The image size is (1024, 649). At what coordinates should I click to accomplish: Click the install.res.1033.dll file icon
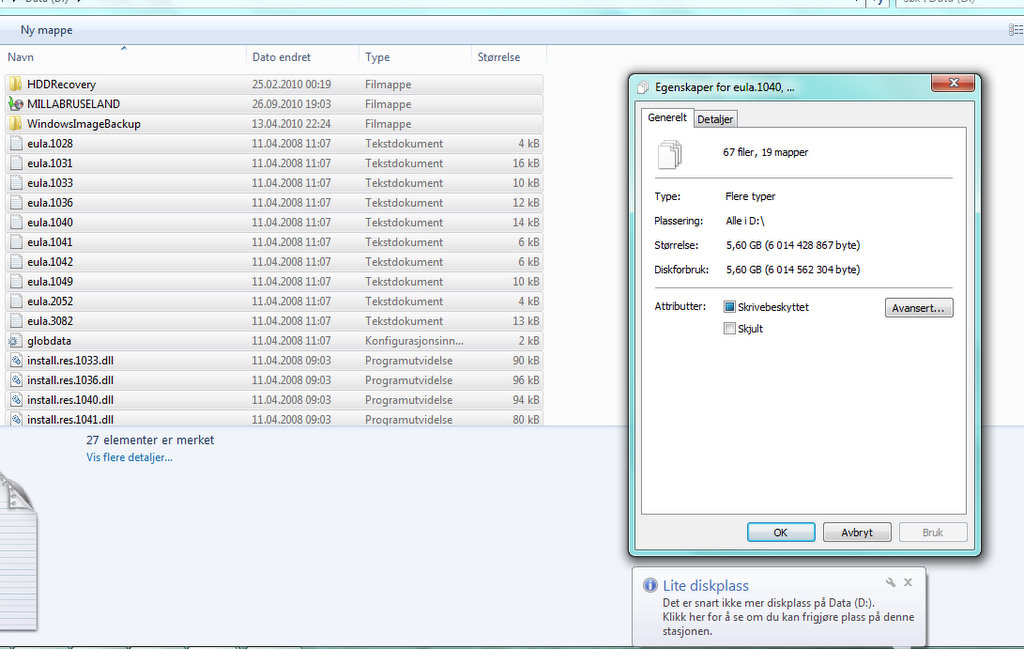click(x=16, y=360)
